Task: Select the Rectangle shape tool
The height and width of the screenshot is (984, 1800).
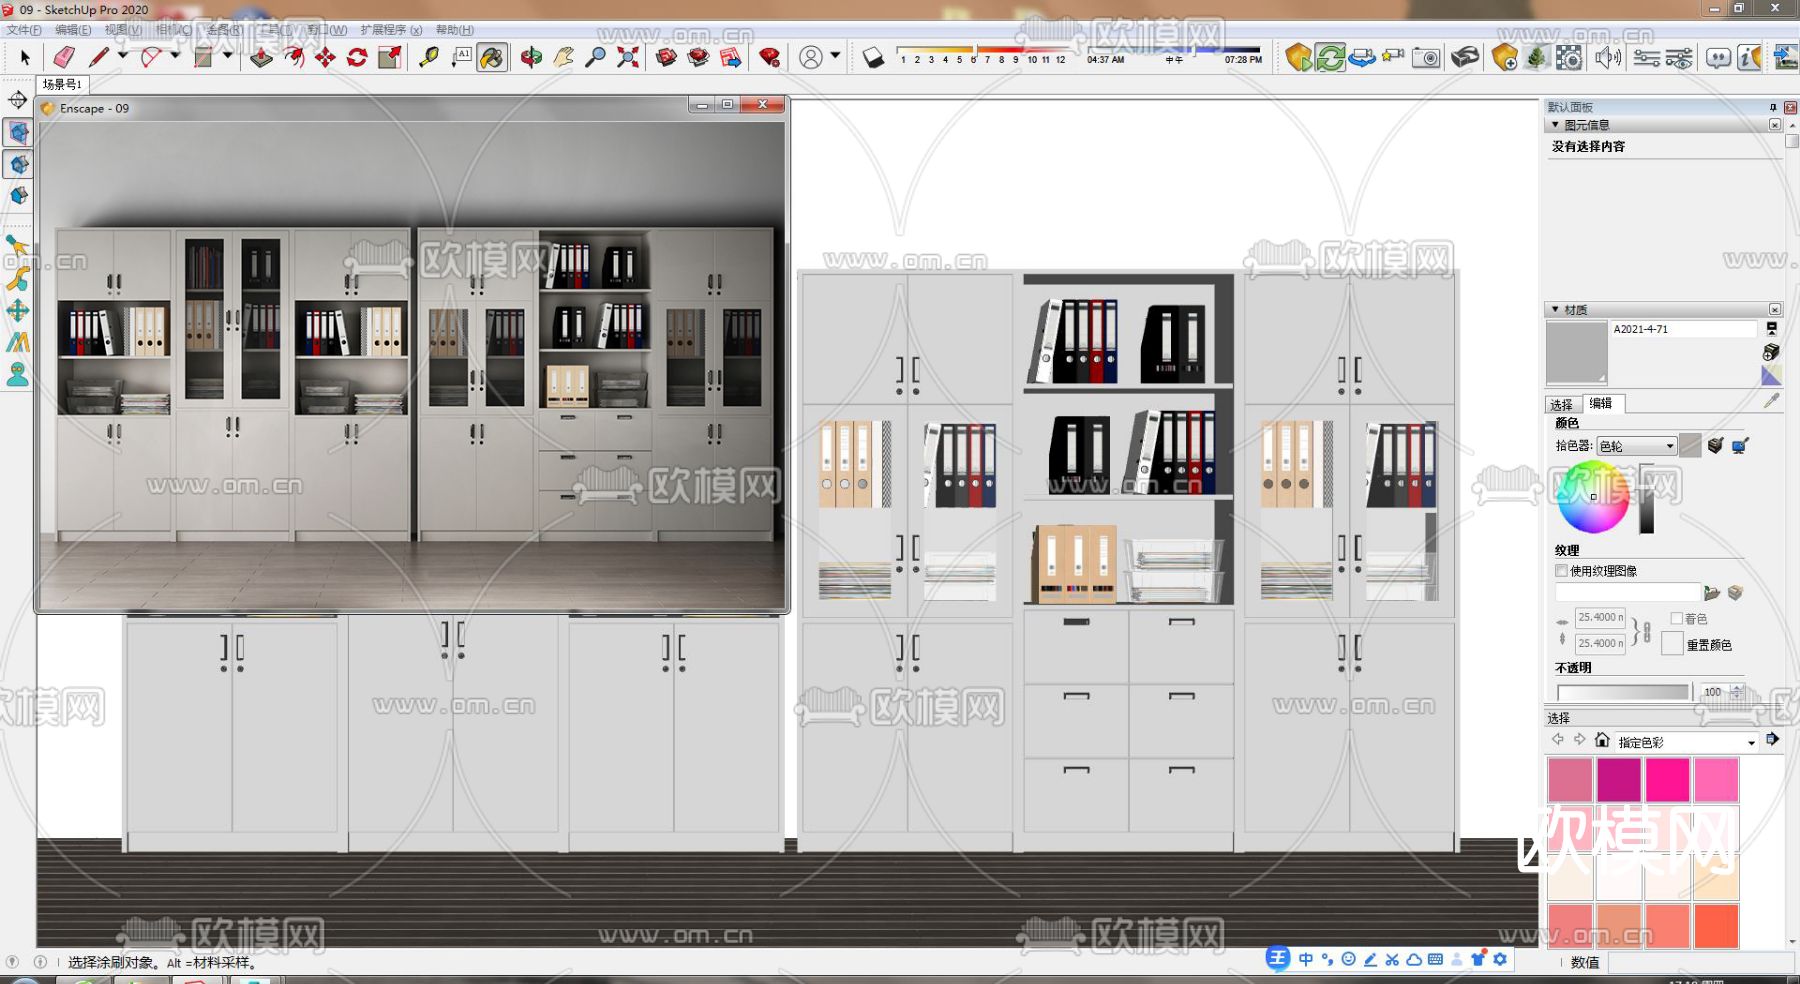Action: pyautogui.click(x=203, y=57)
